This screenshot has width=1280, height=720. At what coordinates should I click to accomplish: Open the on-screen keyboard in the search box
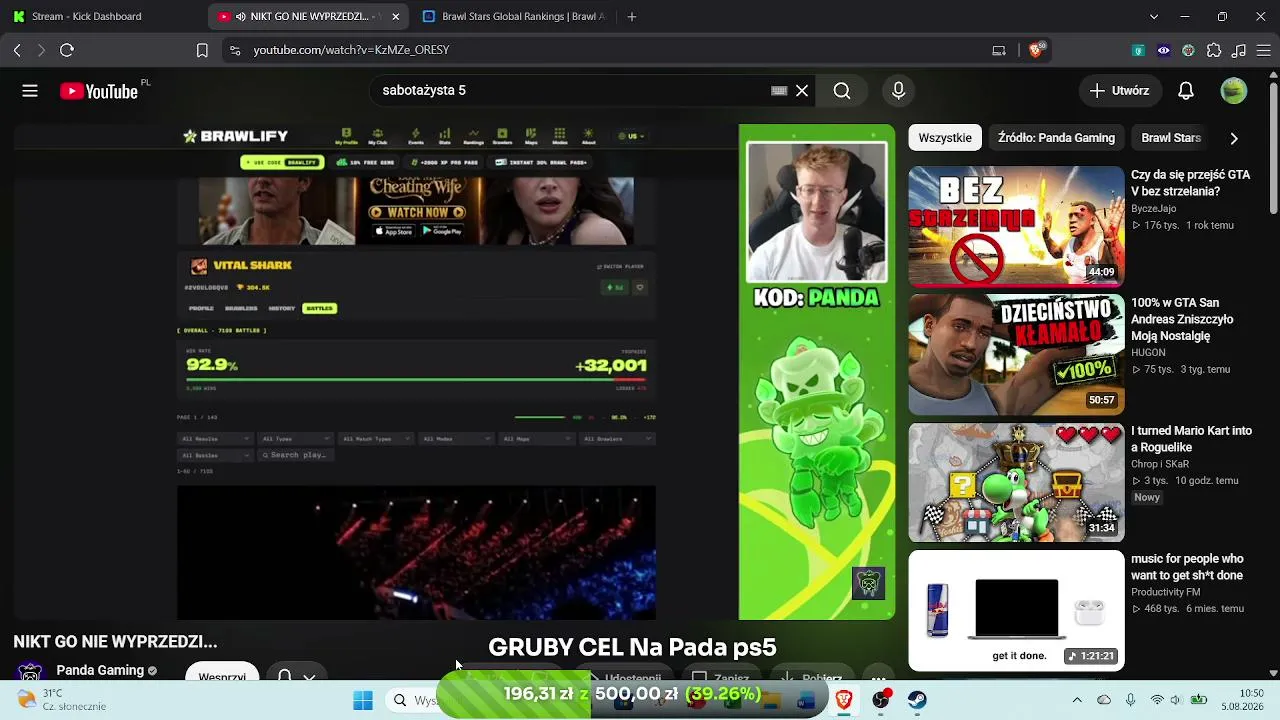point(779,91)
